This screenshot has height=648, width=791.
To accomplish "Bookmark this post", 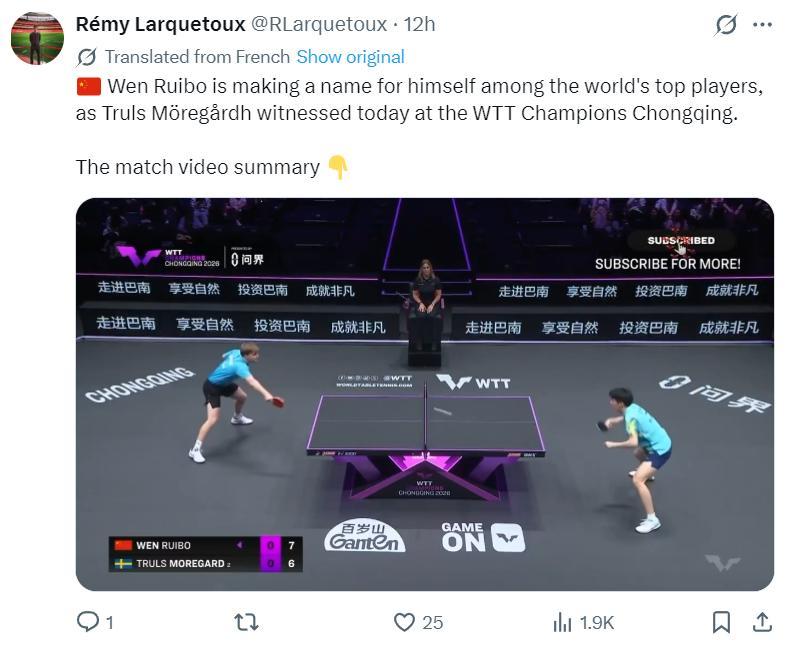I will click(721, 622).
